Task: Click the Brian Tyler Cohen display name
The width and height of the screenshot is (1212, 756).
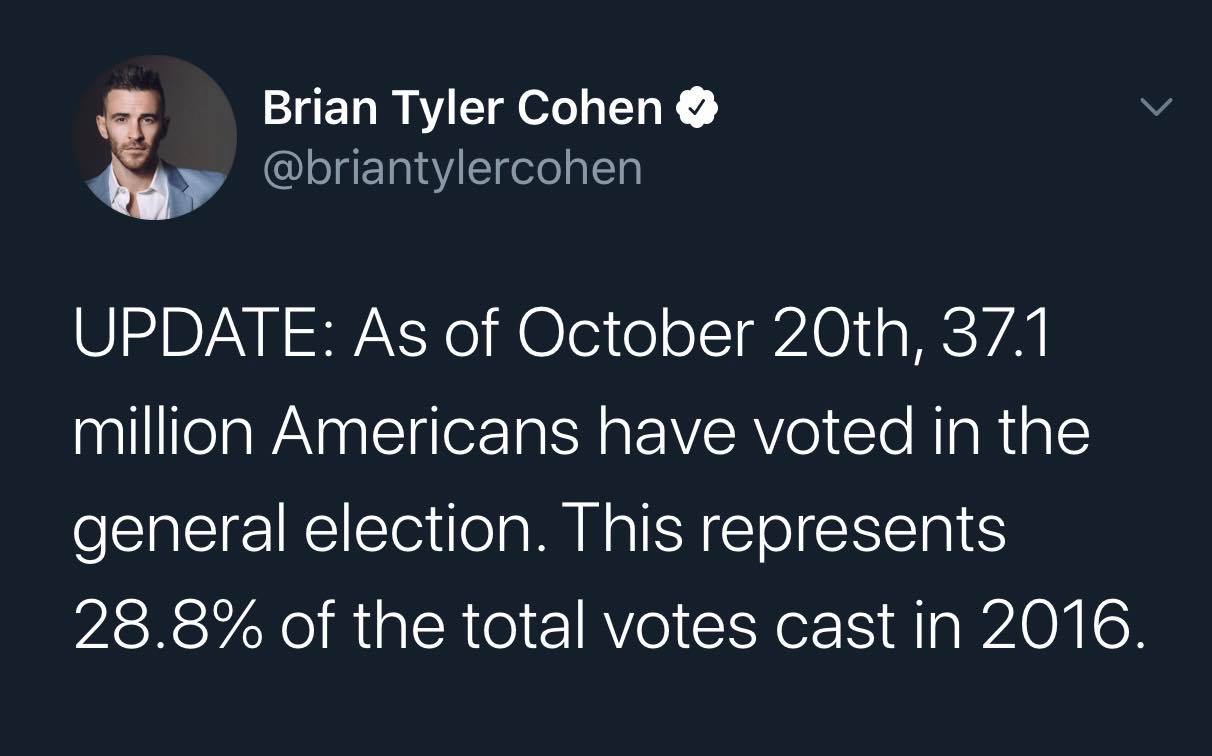Action: click(x=462, y=108)
